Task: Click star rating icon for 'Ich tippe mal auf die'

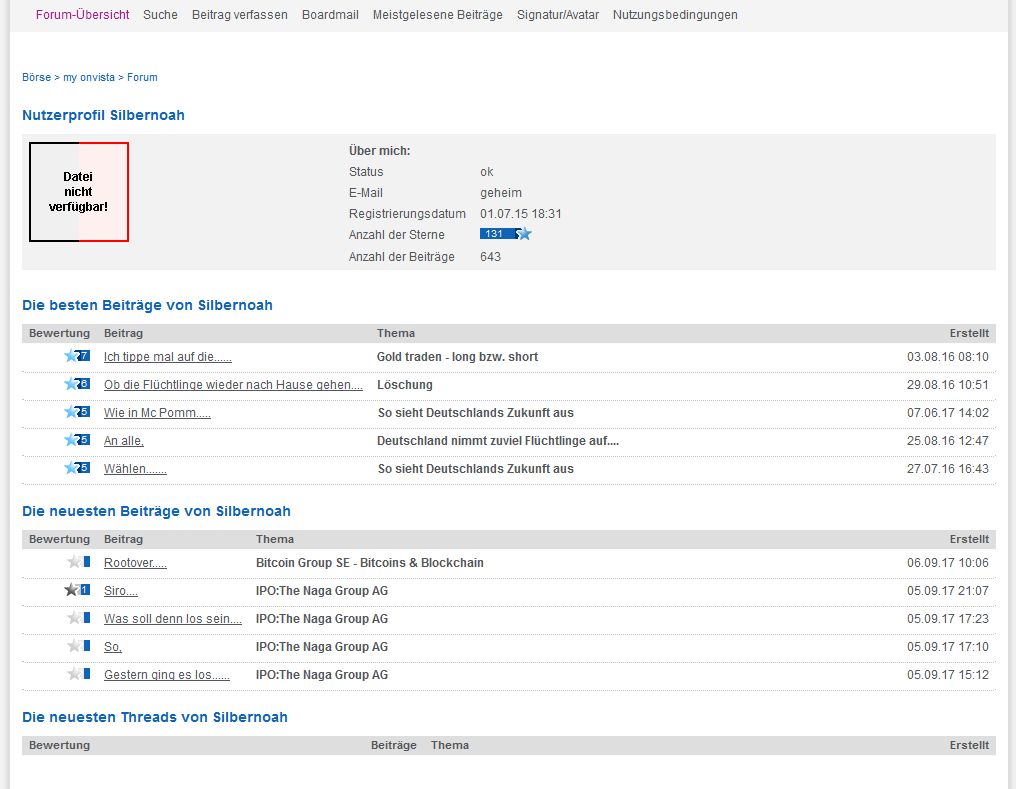Action: [x=76, y=357]
